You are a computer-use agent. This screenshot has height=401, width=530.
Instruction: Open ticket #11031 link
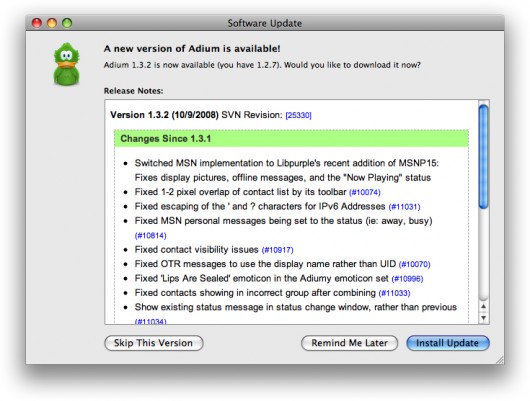[404, 207]
